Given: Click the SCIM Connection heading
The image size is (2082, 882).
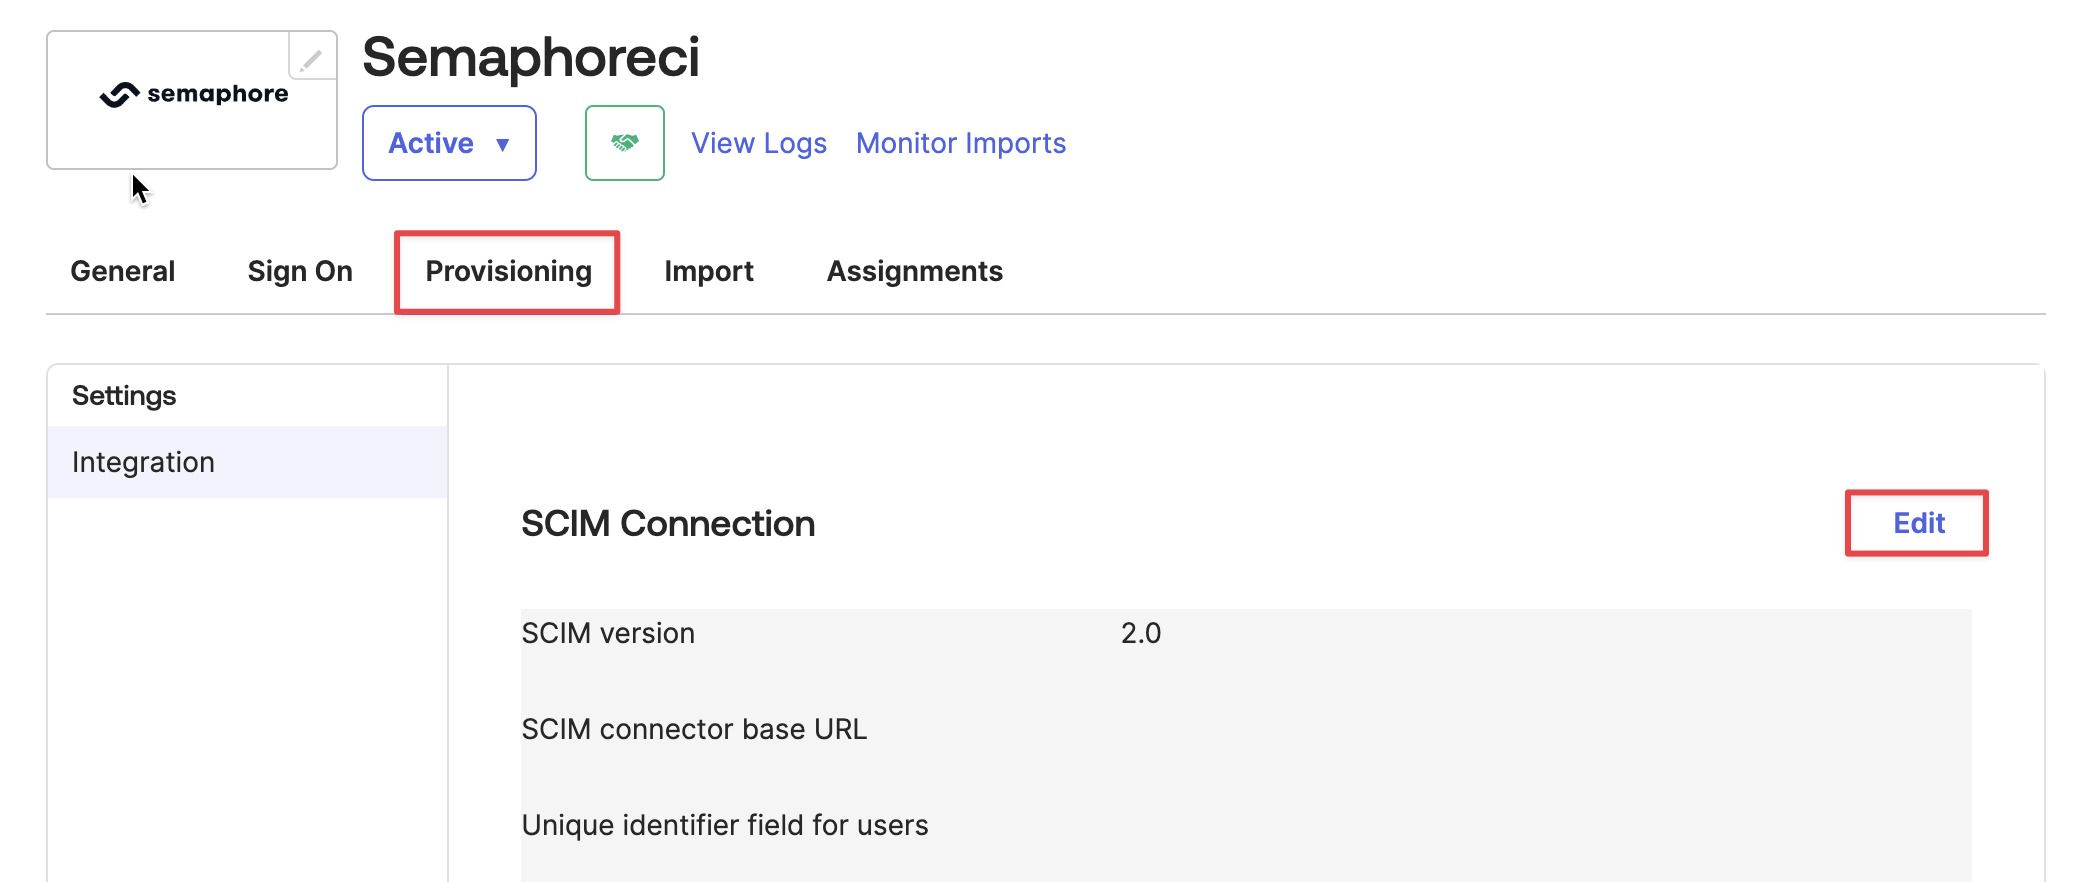Looking at the screenshot, I should pyautogui.click(x=668, y=523).
